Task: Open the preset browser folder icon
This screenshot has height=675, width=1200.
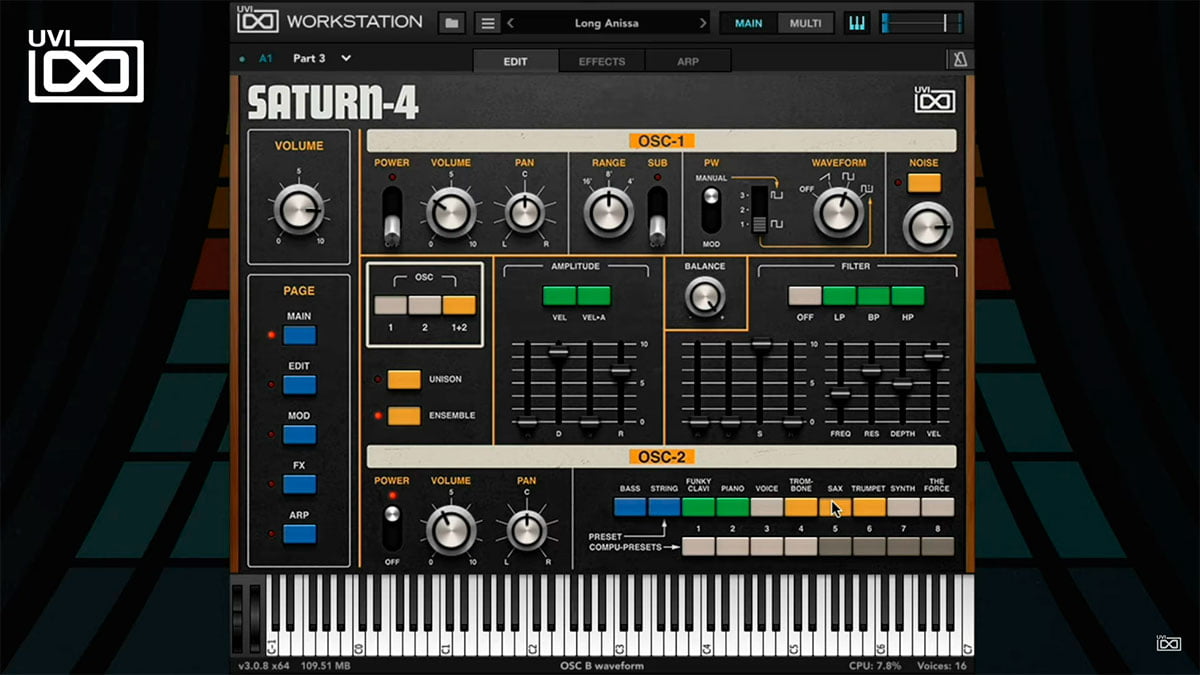Action: (x=452, y=22)
